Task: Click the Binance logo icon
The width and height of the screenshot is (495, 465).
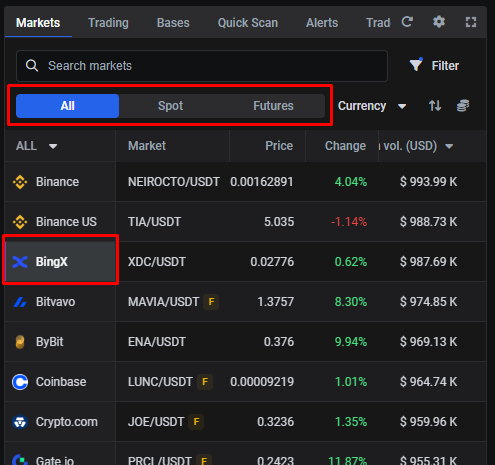Action: 20,182
